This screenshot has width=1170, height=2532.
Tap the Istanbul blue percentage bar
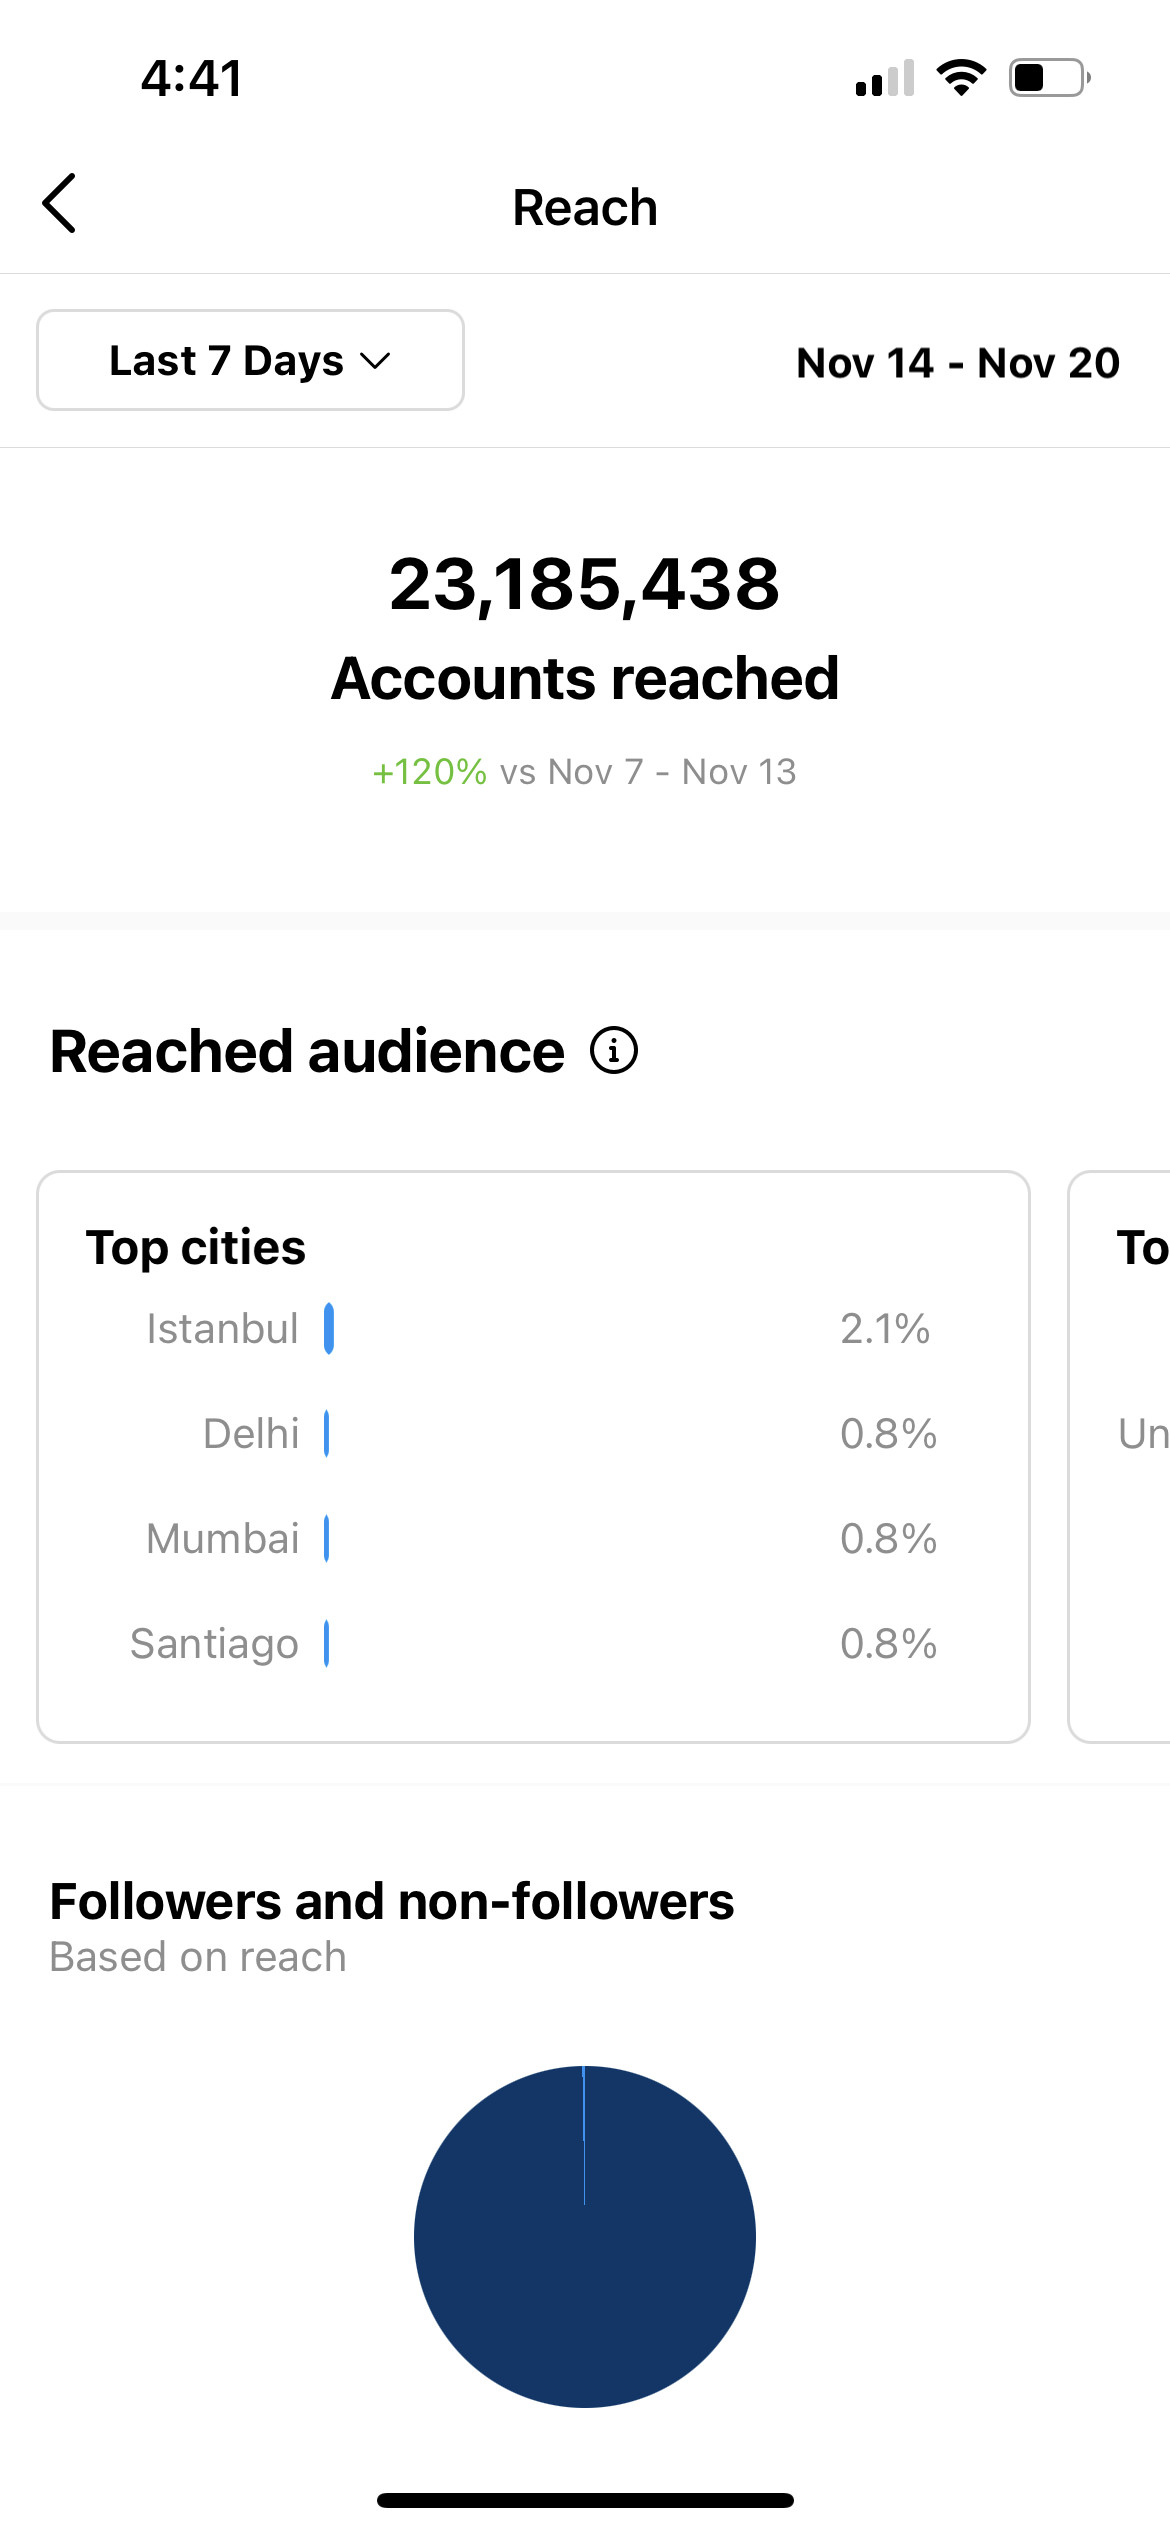coord(329,1329)
